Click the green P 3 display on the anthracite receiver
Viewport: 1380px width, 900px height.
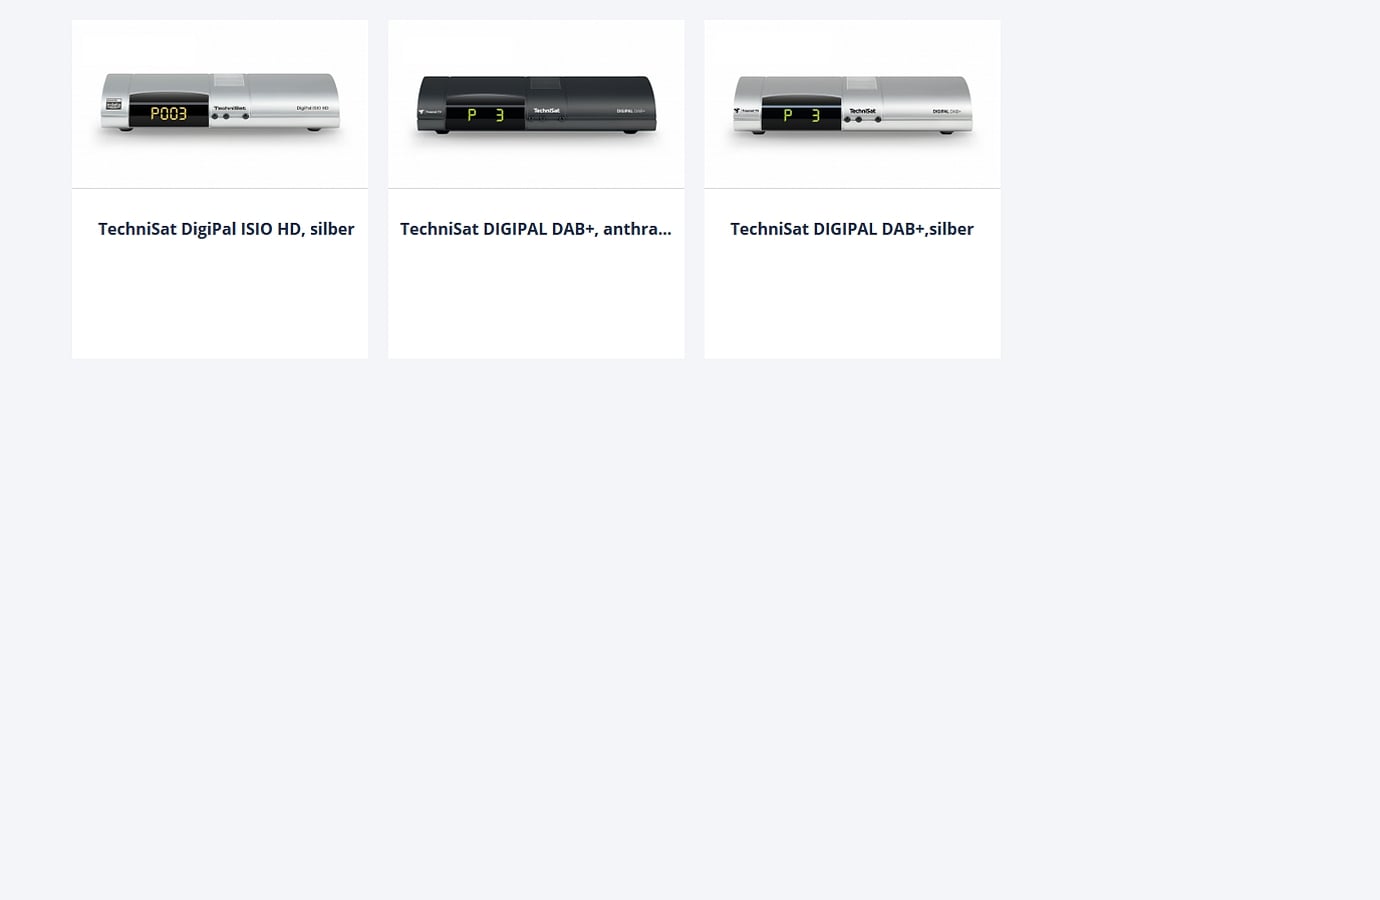tap(485, 115)
